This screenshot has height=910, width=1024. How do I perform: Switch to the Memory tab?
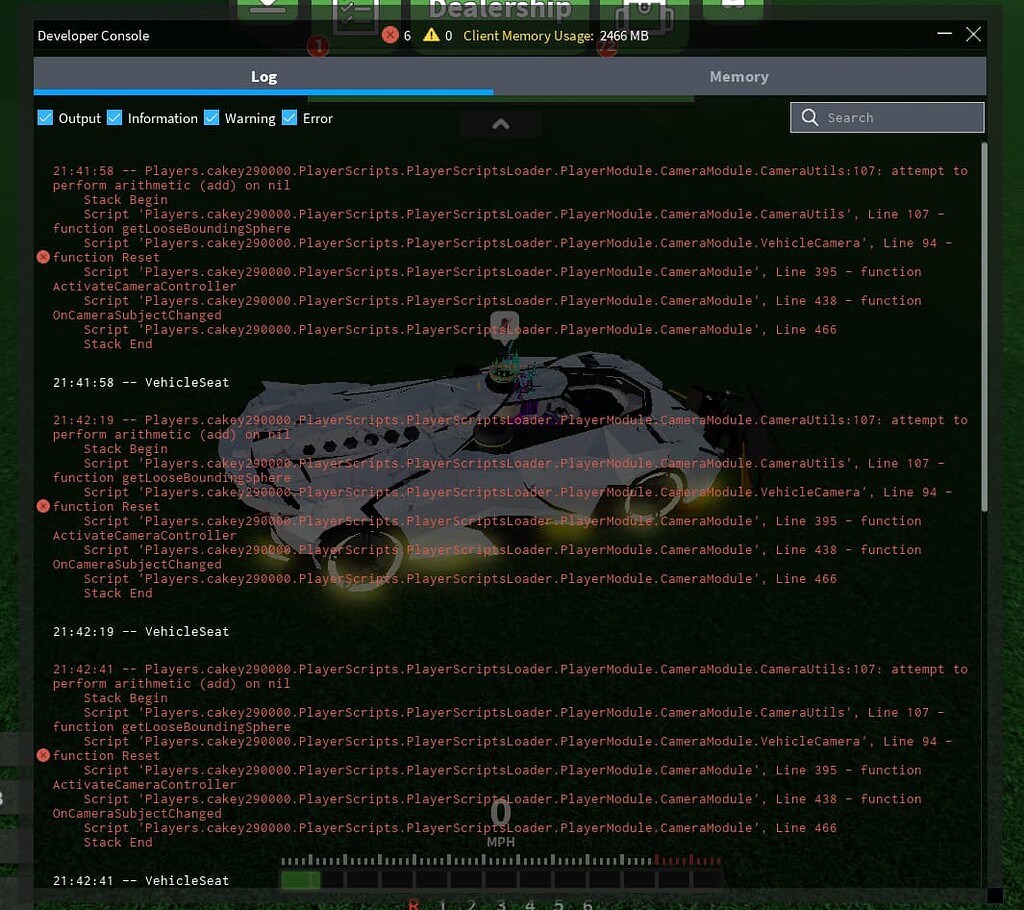739,76
